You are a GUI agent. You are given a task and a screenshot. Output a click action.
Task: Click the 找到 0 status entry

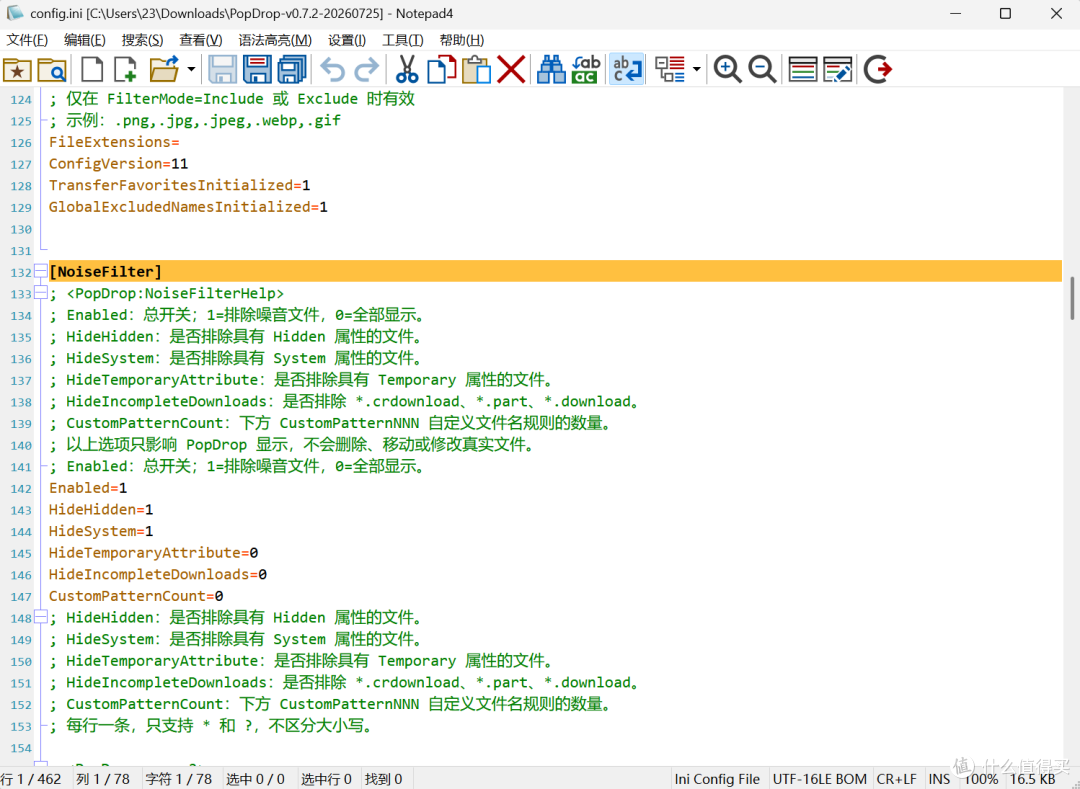tap(384, 779)
